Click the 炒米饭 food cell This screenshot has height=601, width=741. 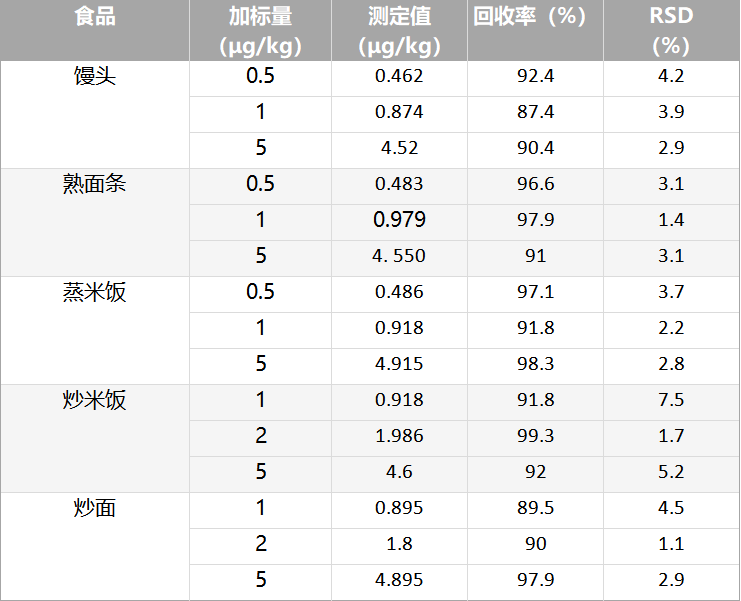(95, 400)
